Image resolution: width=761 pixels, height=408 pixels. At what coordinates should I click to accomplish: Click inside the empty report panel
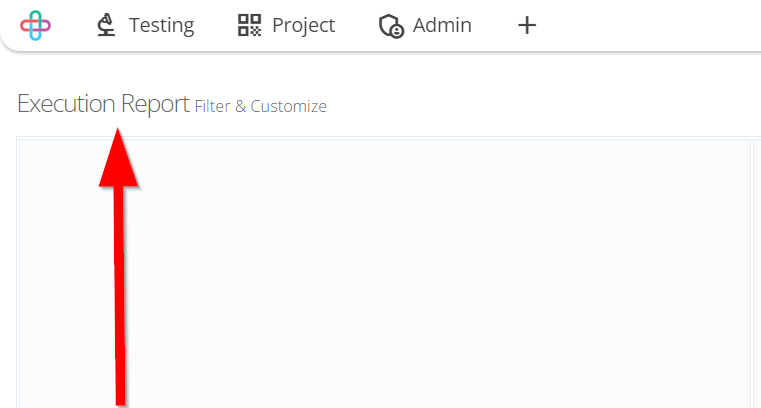pyautogui.click(x=385, y=274)
